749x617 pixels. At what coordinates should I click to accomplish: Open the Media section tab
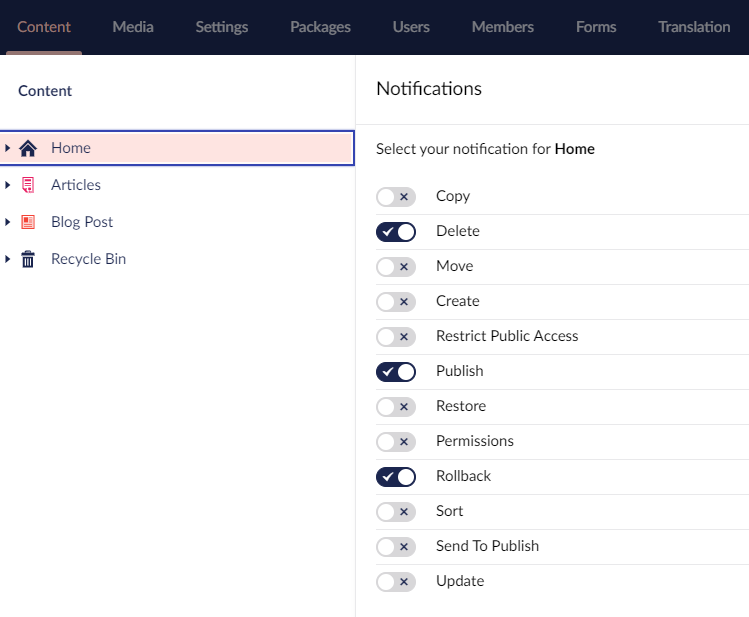click(133, 27)
